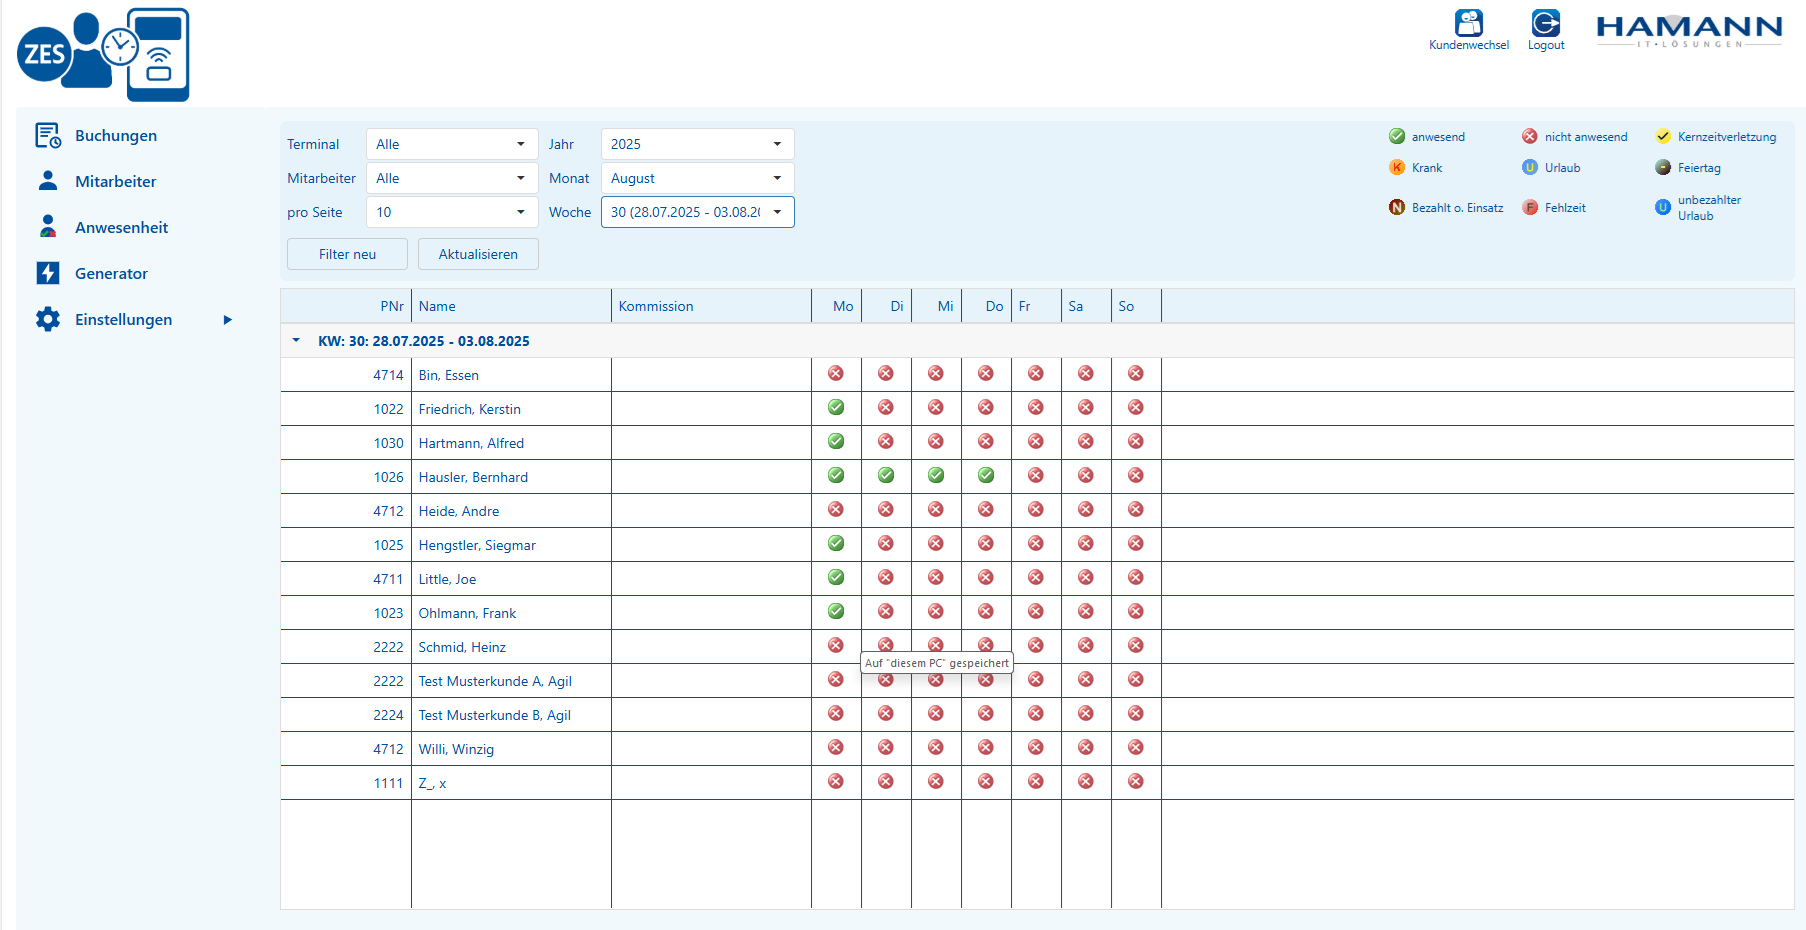Viewport: 1806px width, 930px height.
Task: Click the Fehlzeit legend icon
Action: point(1530,207)
